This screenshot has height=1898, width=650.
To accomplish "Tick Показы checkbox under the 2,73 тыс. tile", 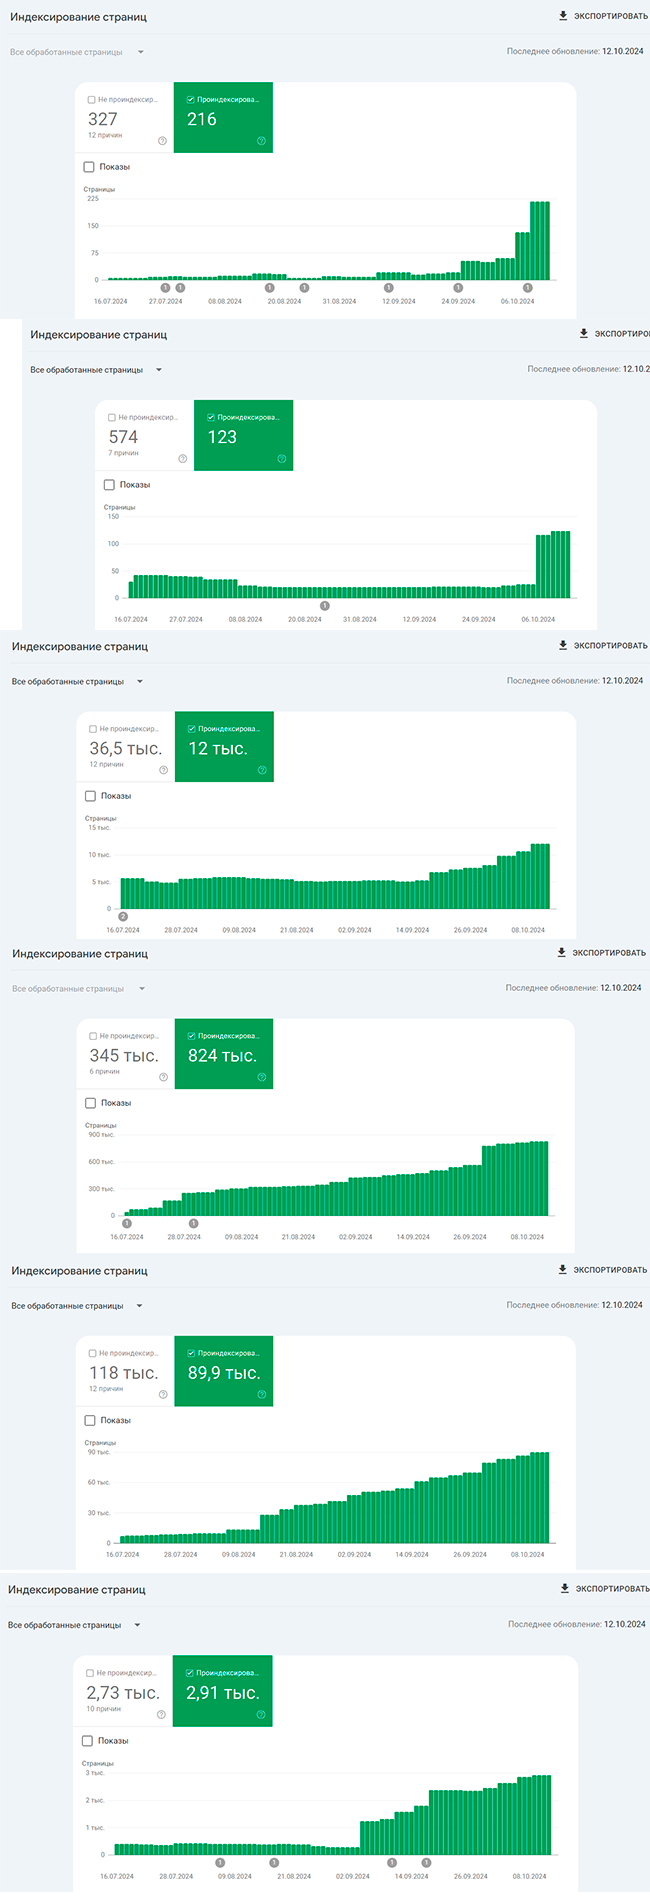I will point(87,1741).
